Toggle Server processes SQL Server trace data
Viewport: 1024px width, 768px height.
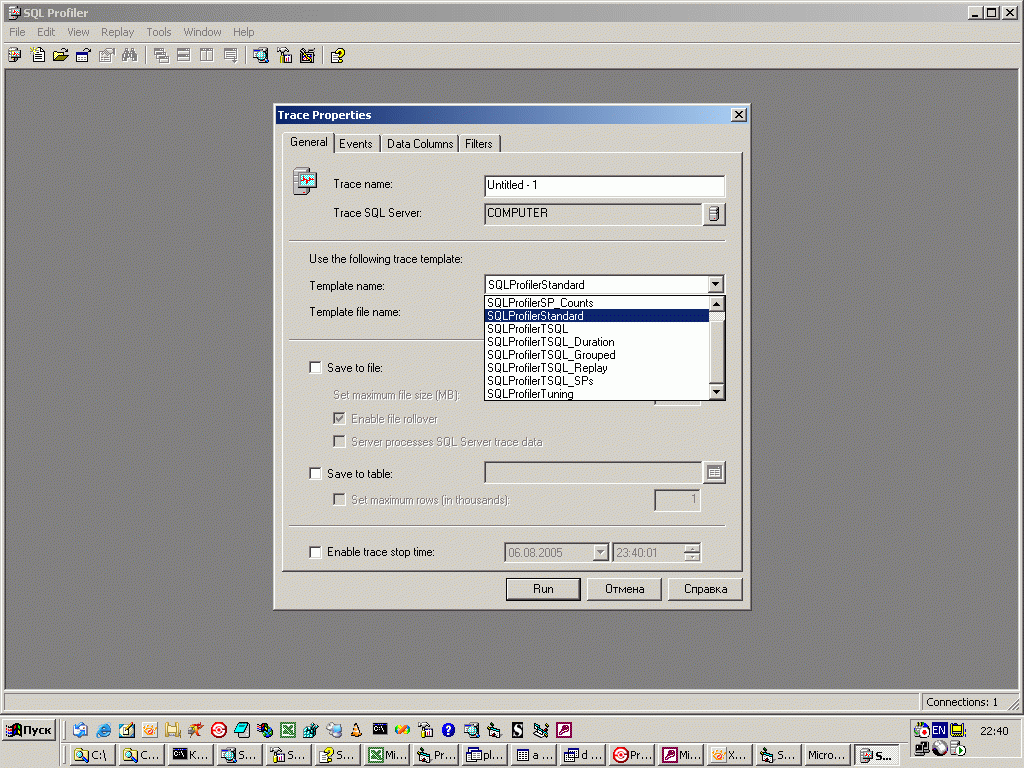pos(339,441)
